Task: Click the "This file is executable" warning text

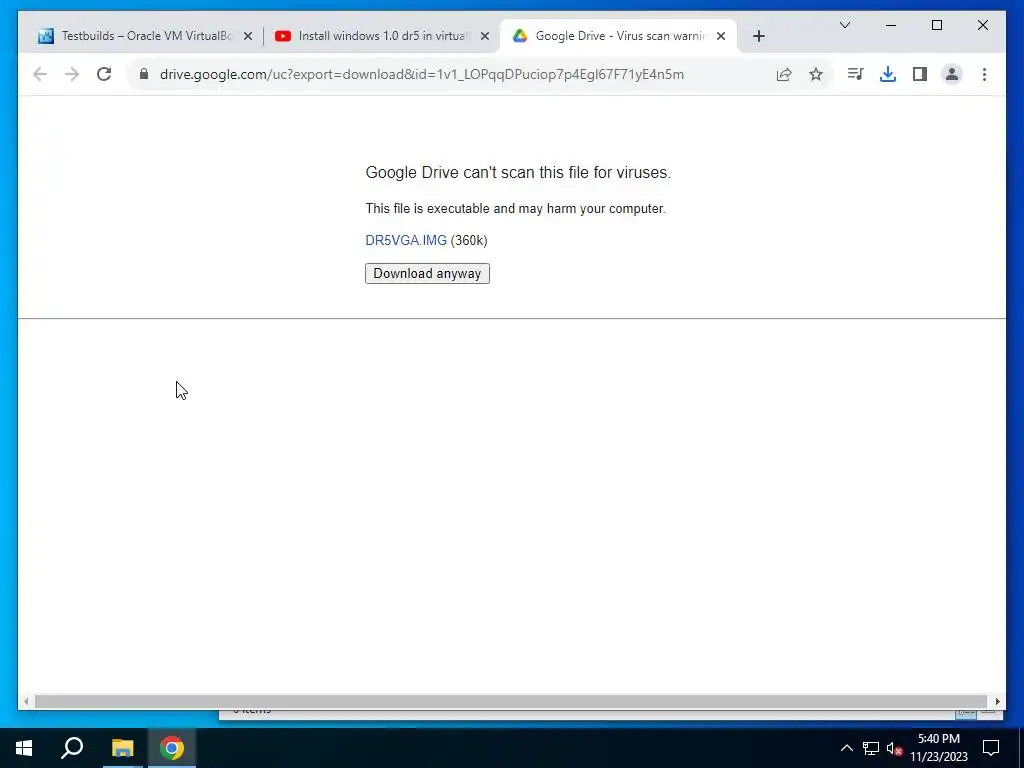Action: (515, 209)
